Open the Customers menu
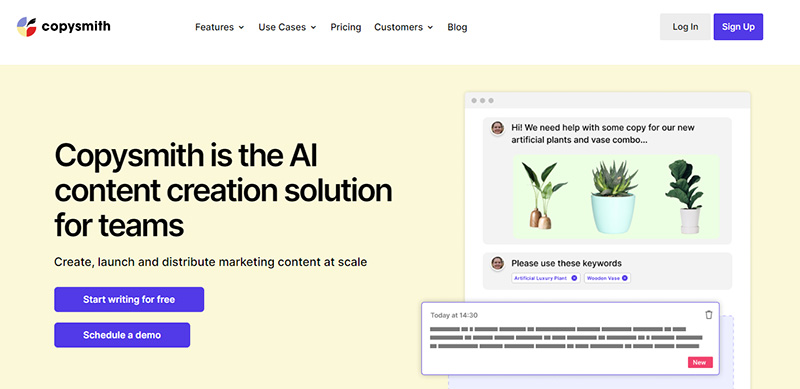The height and width of the screenshot is (389, 800). [x=404, y=27]
